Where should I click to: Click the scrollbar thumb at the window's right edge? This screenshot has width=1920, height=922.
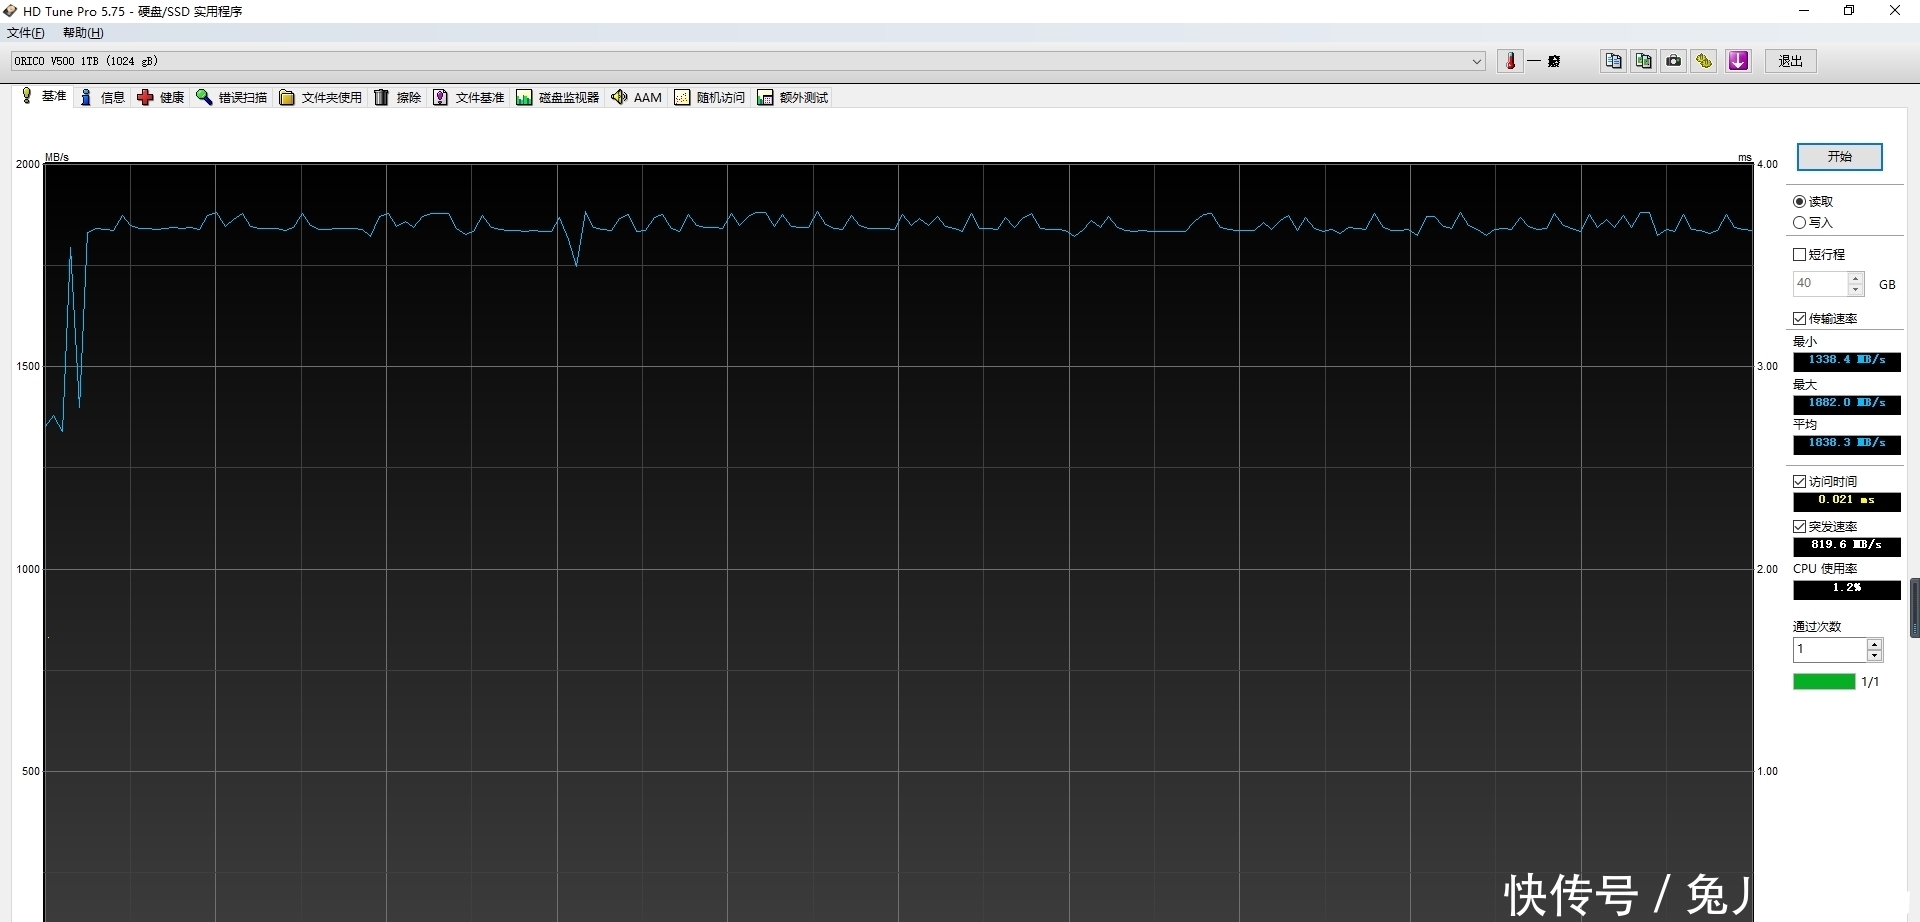point(1915,608)
